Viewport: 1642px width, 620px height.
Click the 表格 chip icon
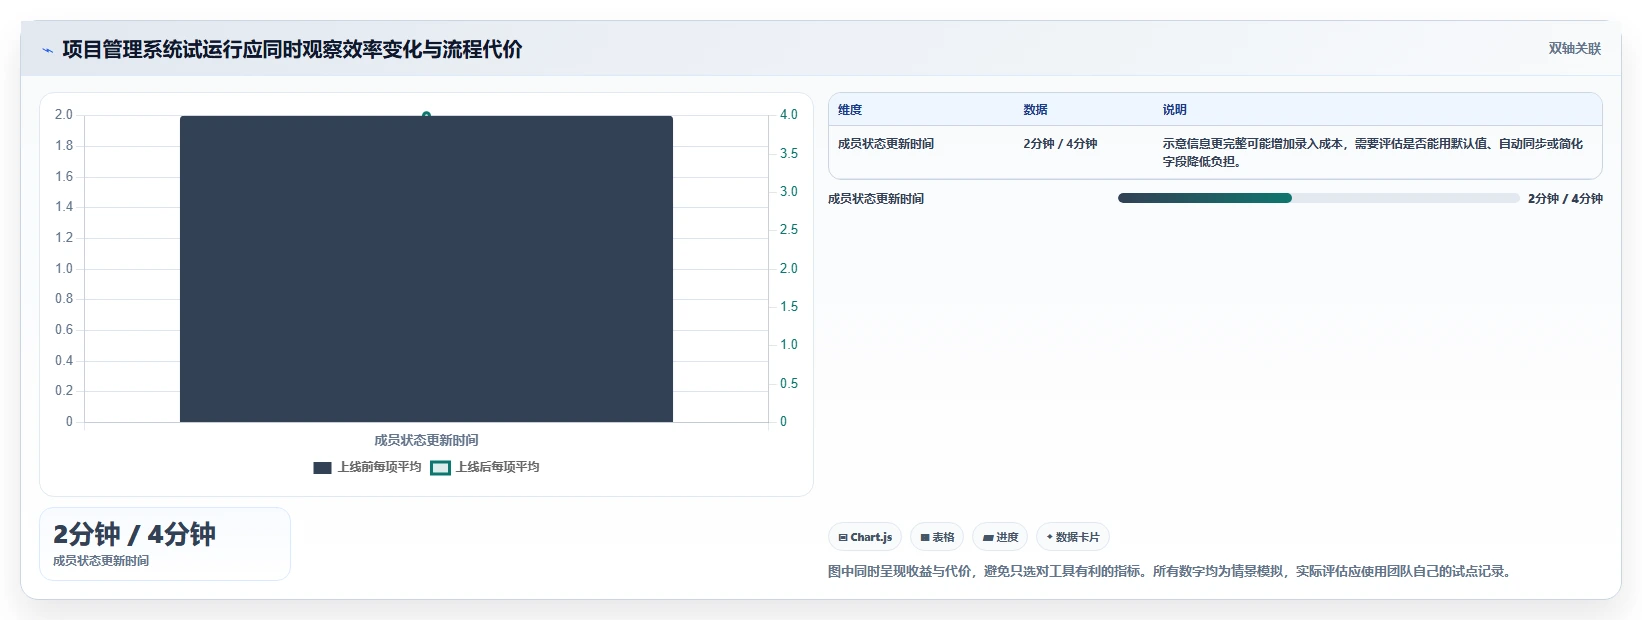click(925, 538)
